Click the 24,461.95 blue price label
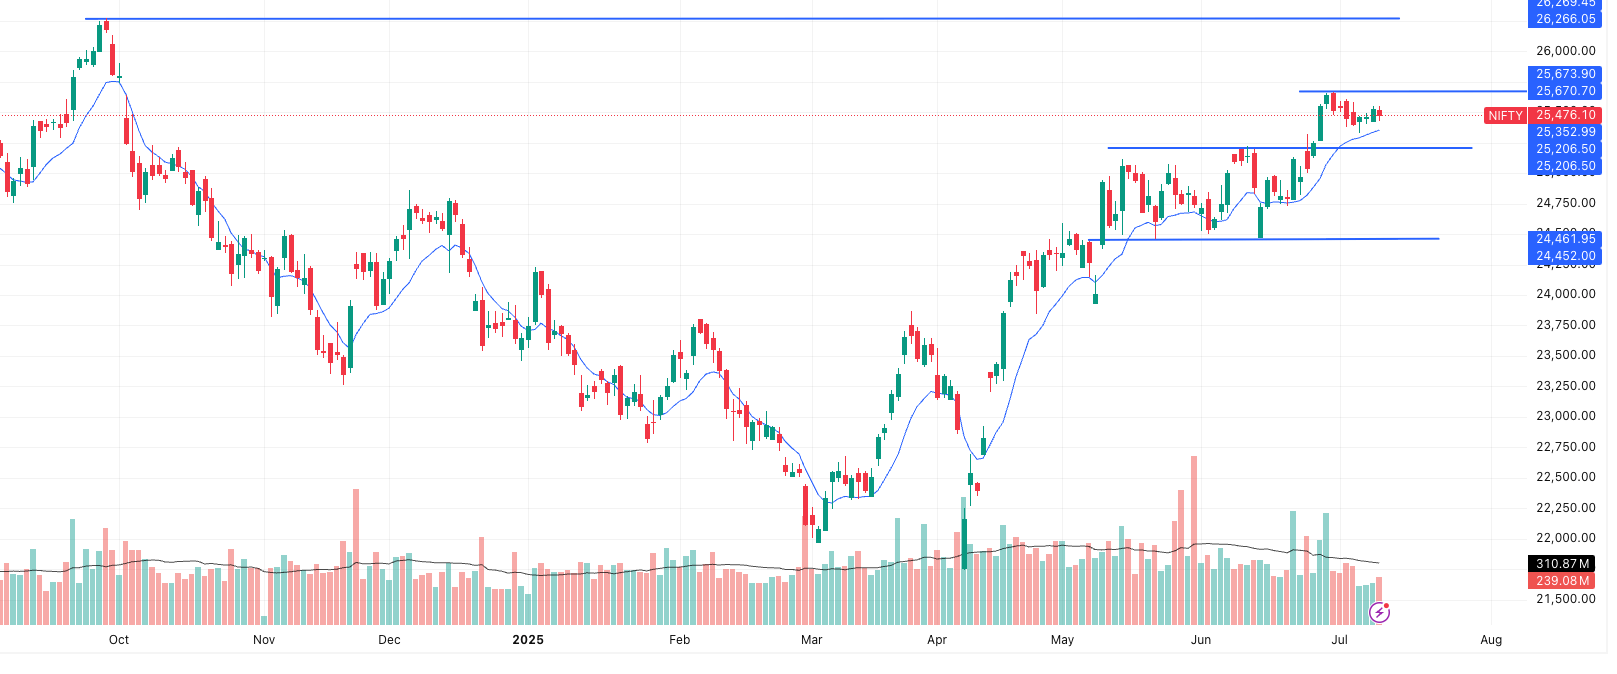 tap(1565, 239)
